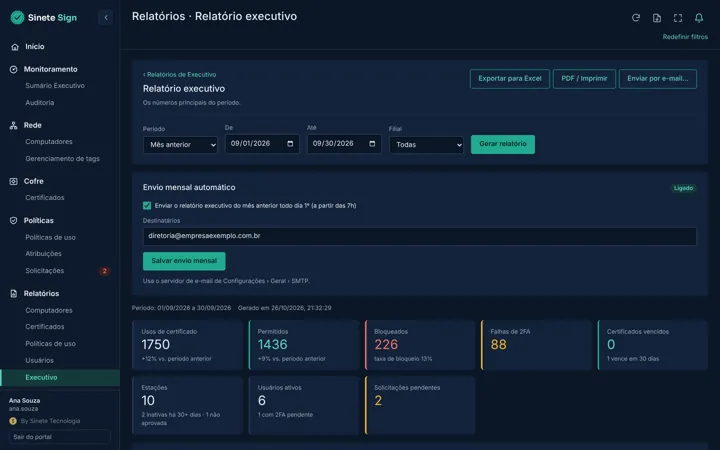This screenshot has width=720, height=450.
Task: Open Usuários report in the sidebar
Action: point(39,360)
